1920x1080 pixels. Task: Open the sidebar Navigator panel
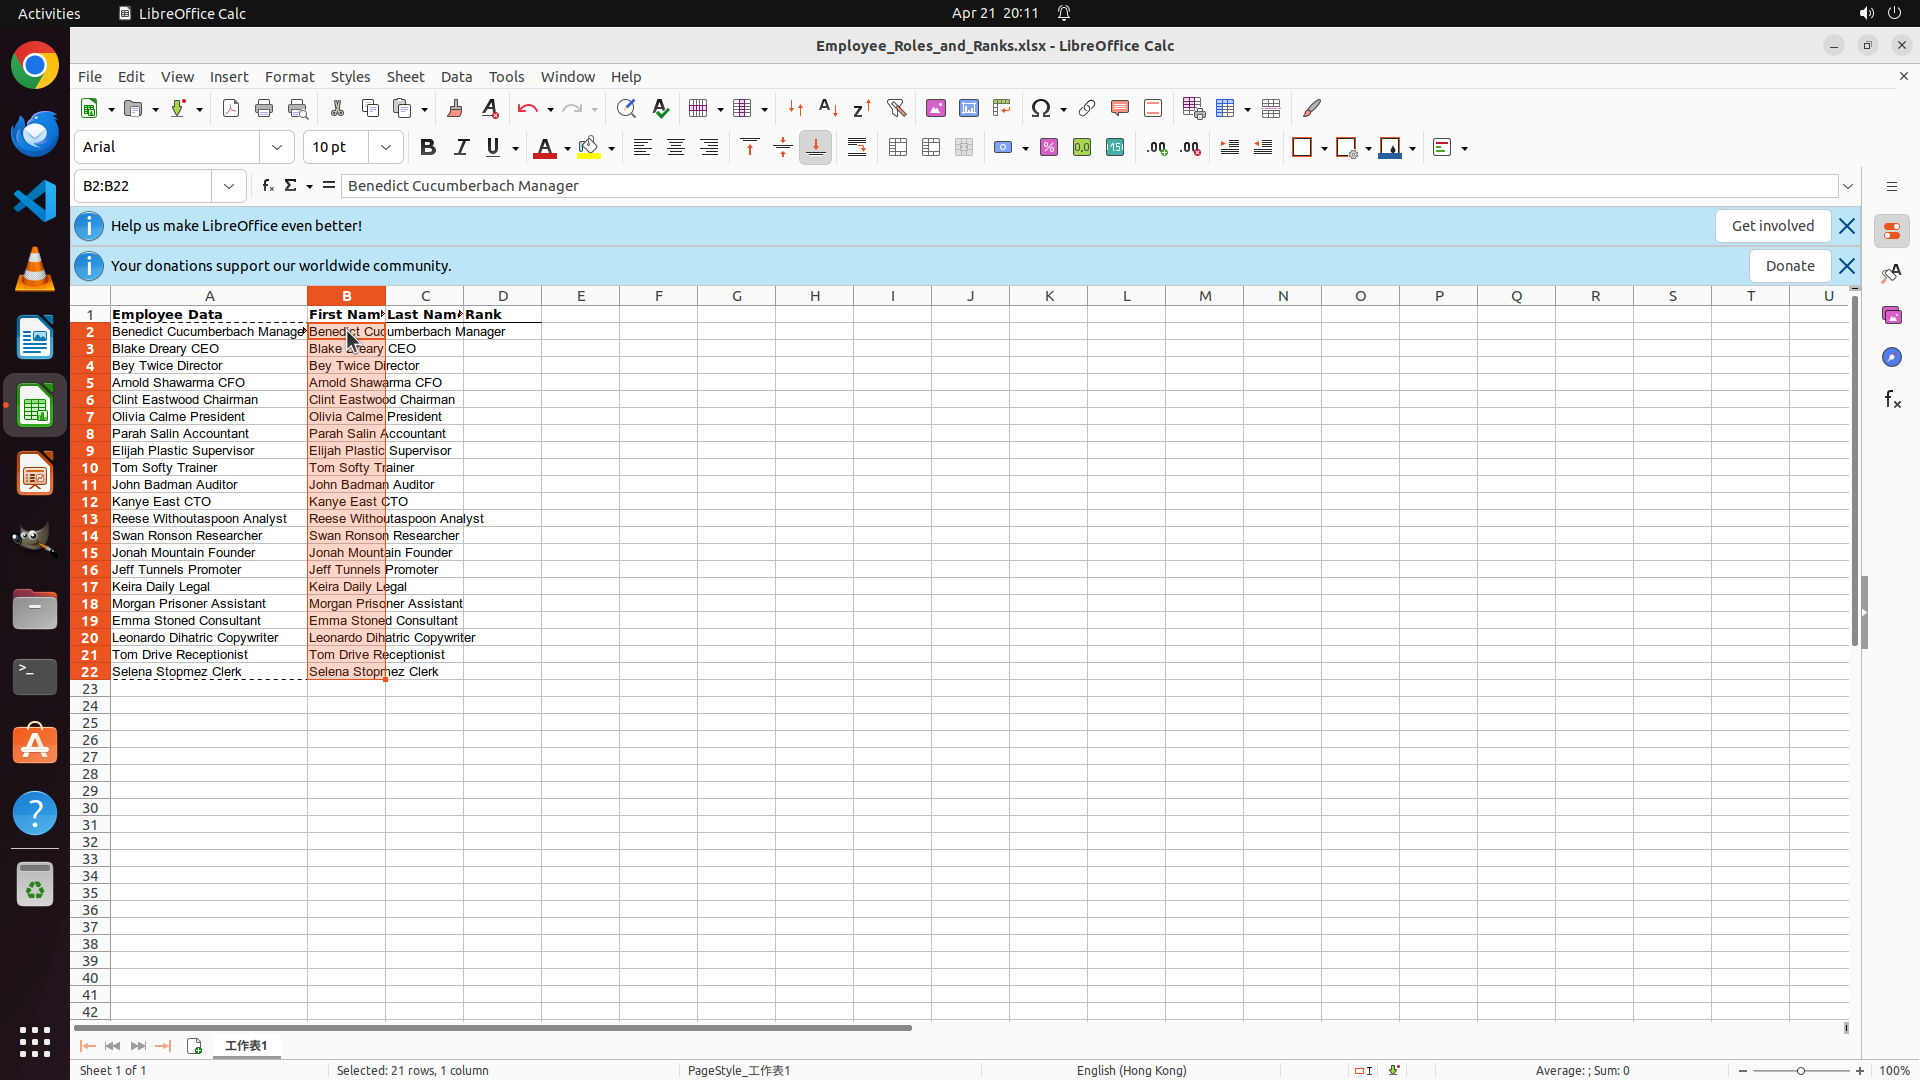(x=1891, y=357)
